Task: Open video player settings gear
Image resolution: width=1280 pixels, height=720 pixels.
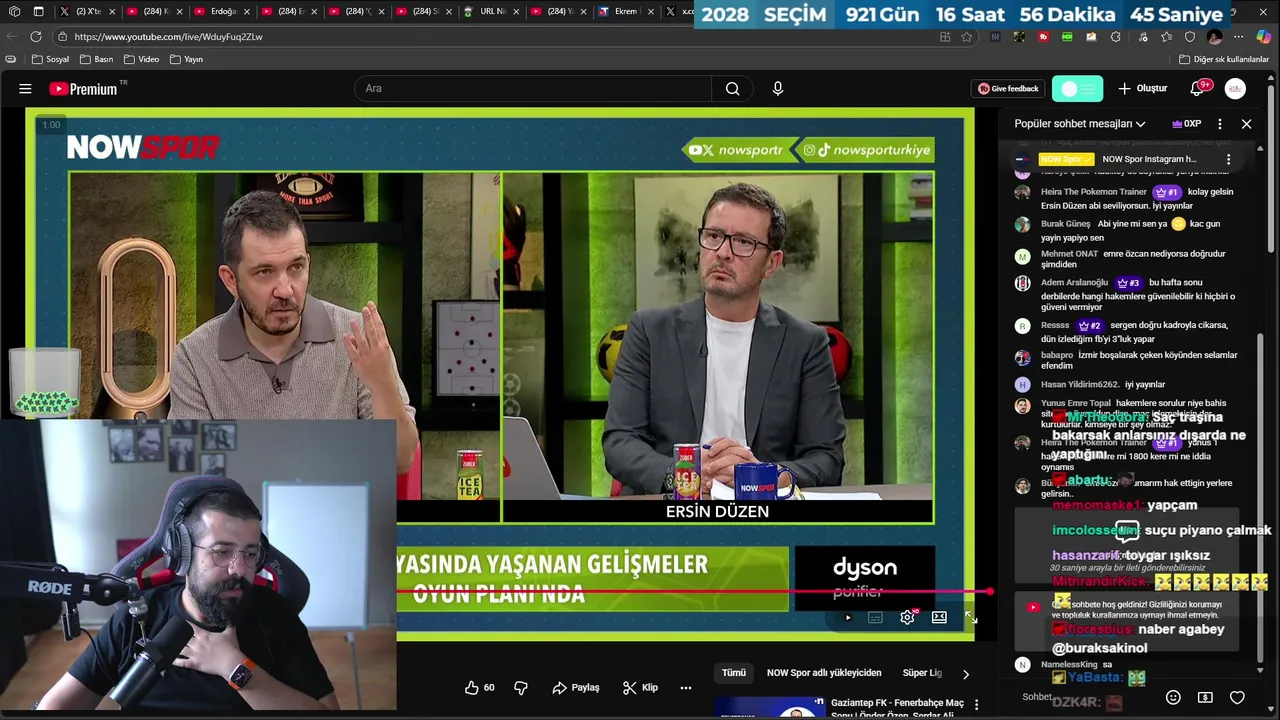Action: pos(908,617)
